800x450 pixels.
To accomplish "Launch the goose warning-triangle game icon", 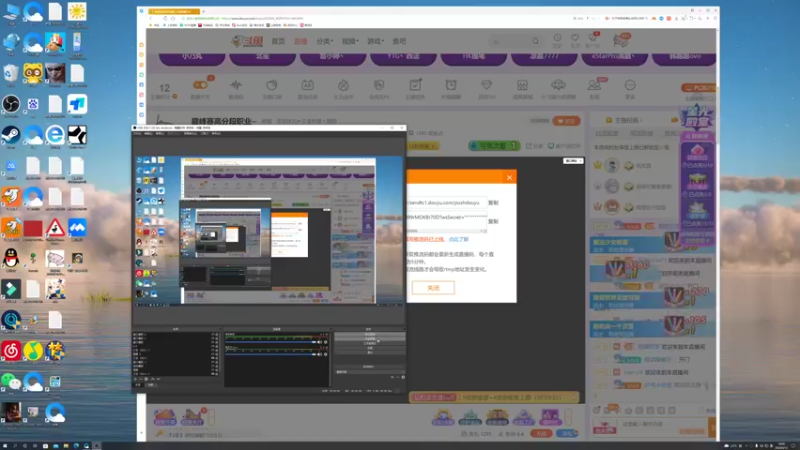I will coord(55,228).
